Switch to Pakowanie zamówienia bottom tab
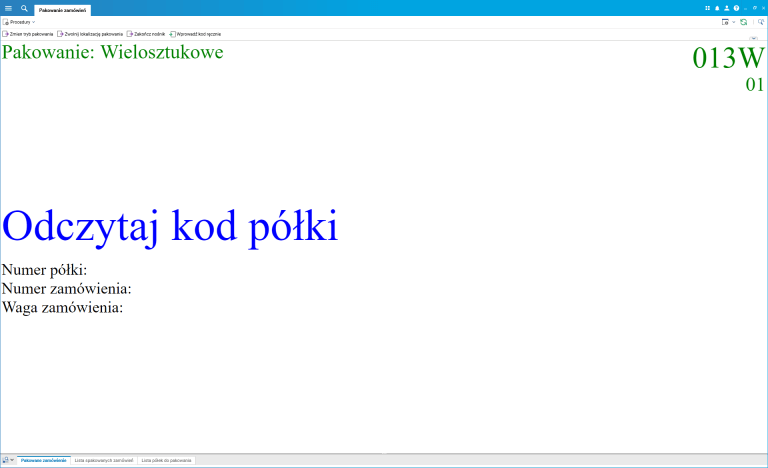 [44, 460]
